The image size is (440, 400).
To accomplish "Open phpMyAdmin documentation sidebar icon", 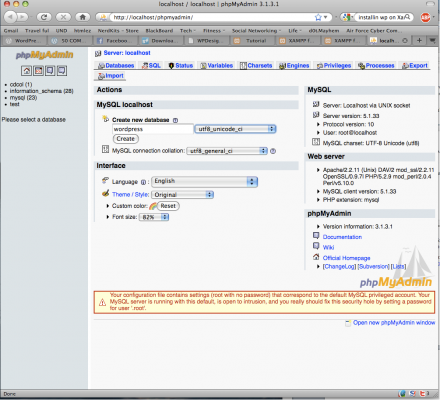I will (x=50, y=70).
